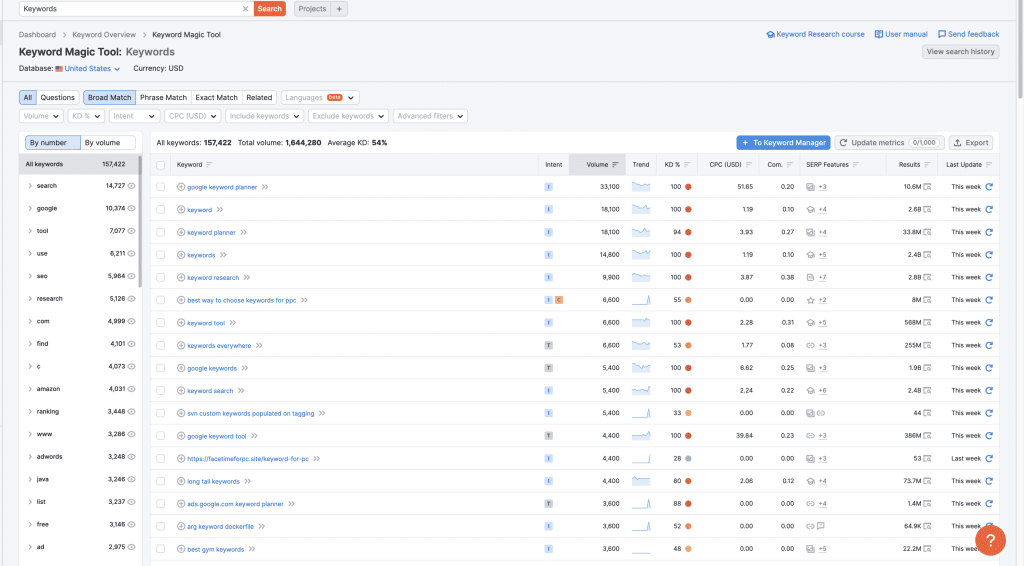Check the keyword research row checkbox
Image resolution: width=1024 pixels, height=566 pixels.
pyautogui.click(x=161, y=277)
